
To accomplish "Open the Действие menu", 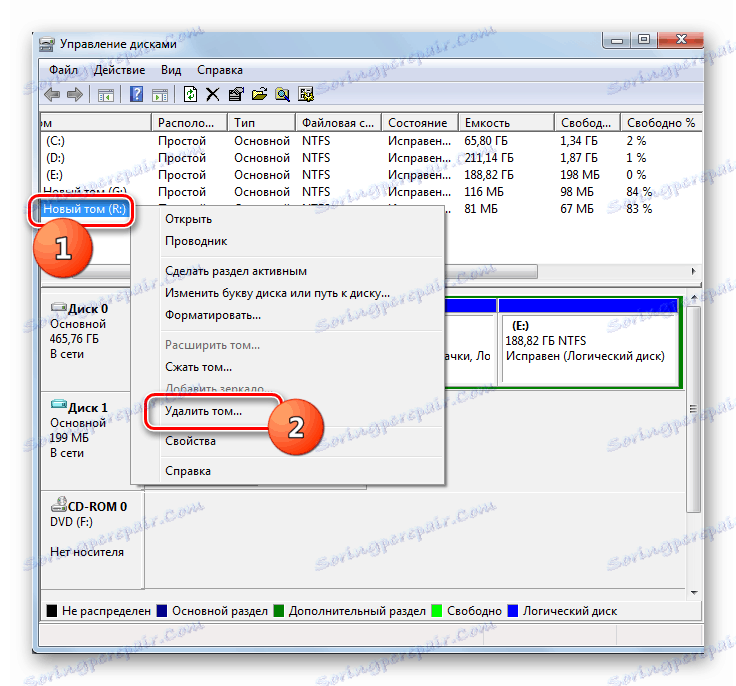I will click(119, 70).
